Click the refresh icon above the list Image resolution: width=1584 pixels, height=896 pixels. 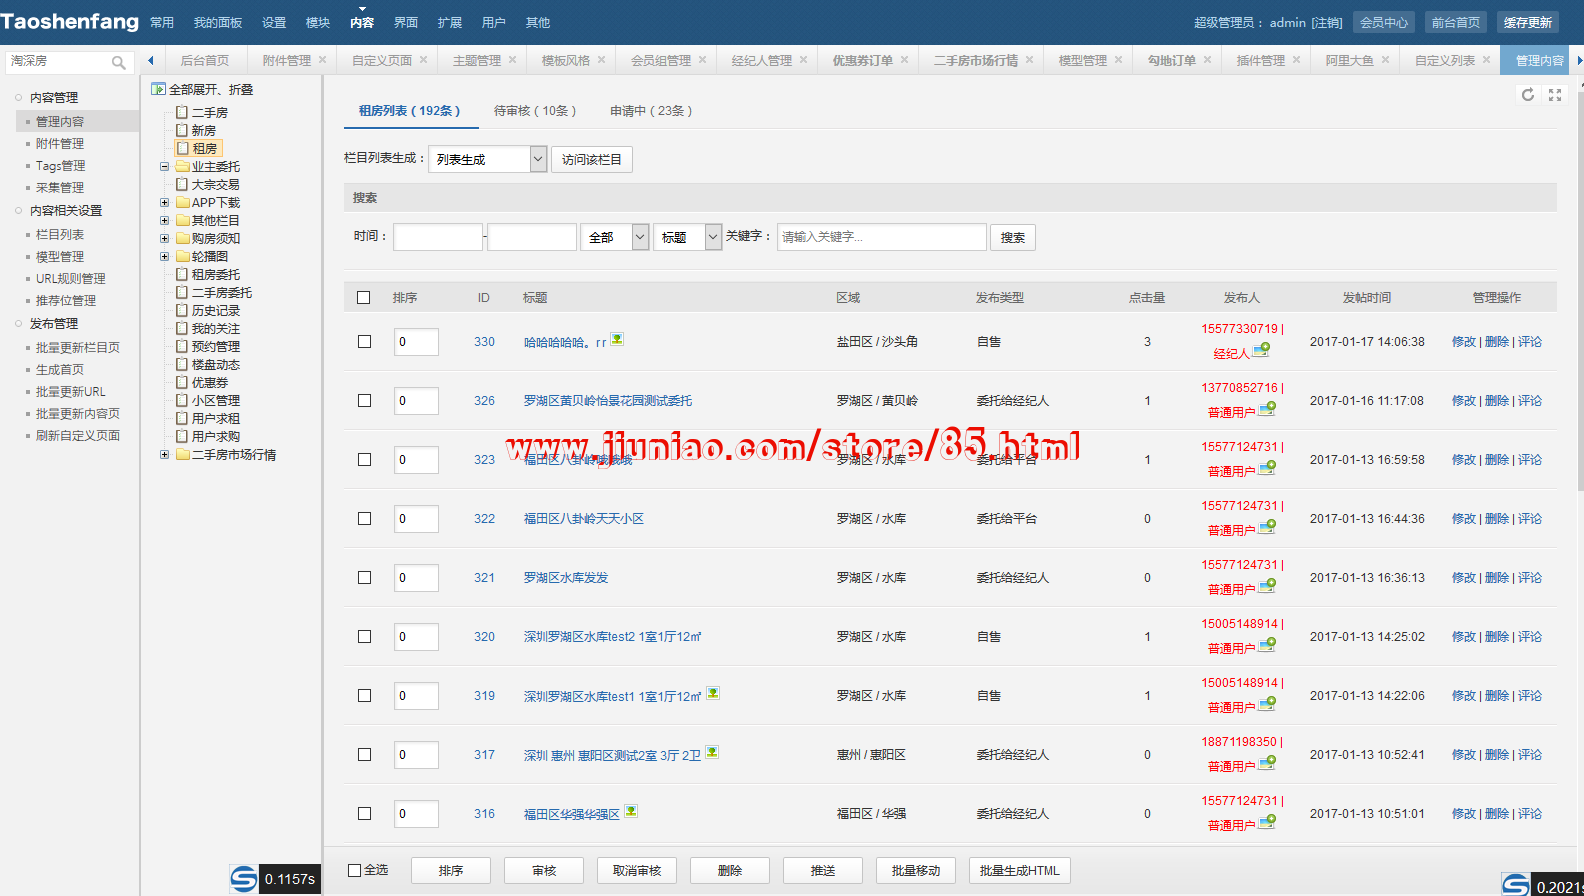1527,95
